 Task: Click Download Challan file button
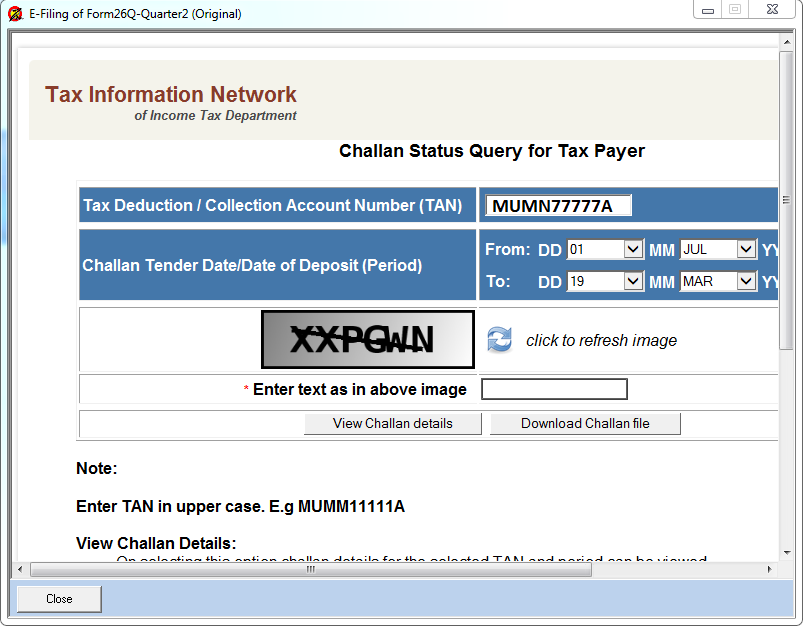(x=585, y=424)
